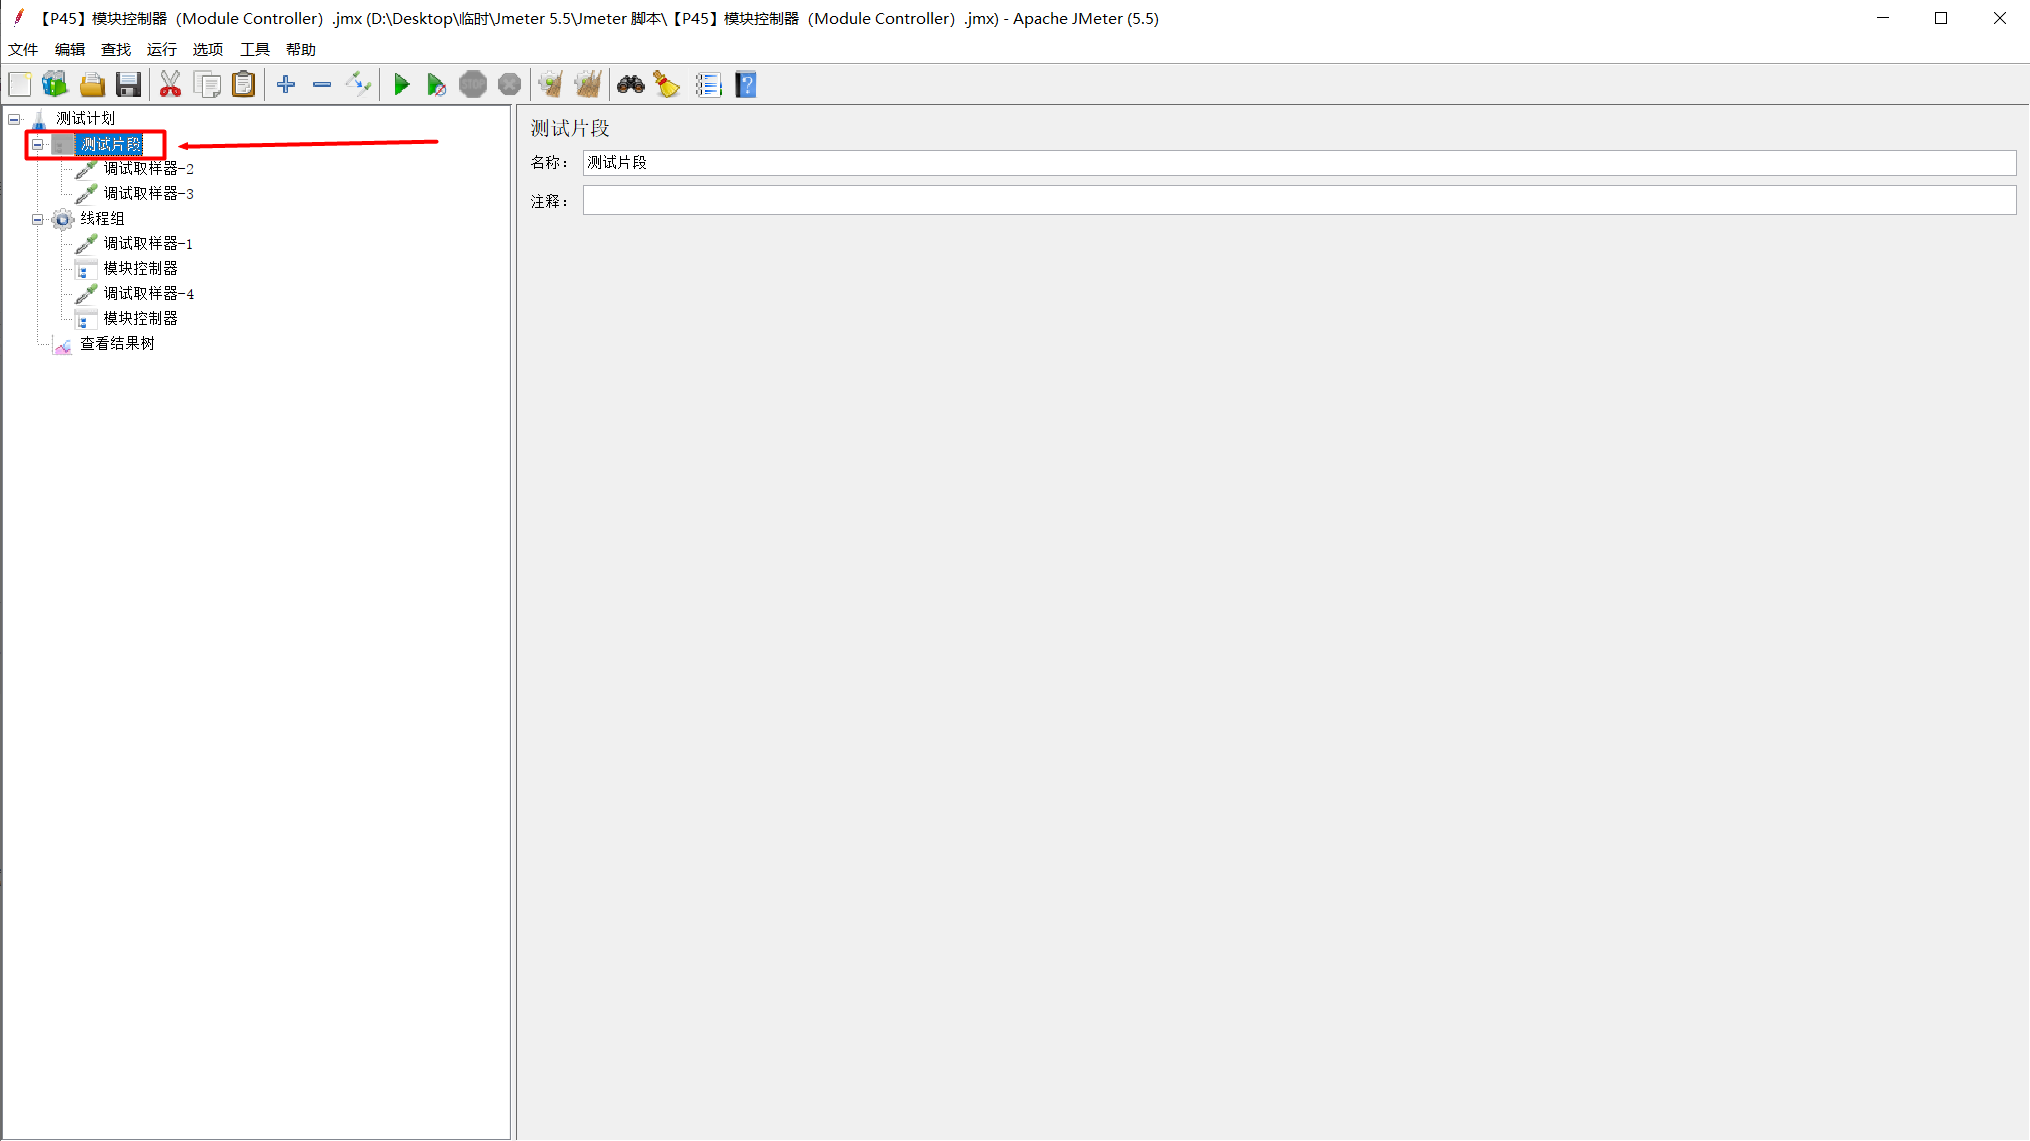Open the 编辑 menu
The height and width of the screenshot is (1141, 2030).
click(70, 49)
